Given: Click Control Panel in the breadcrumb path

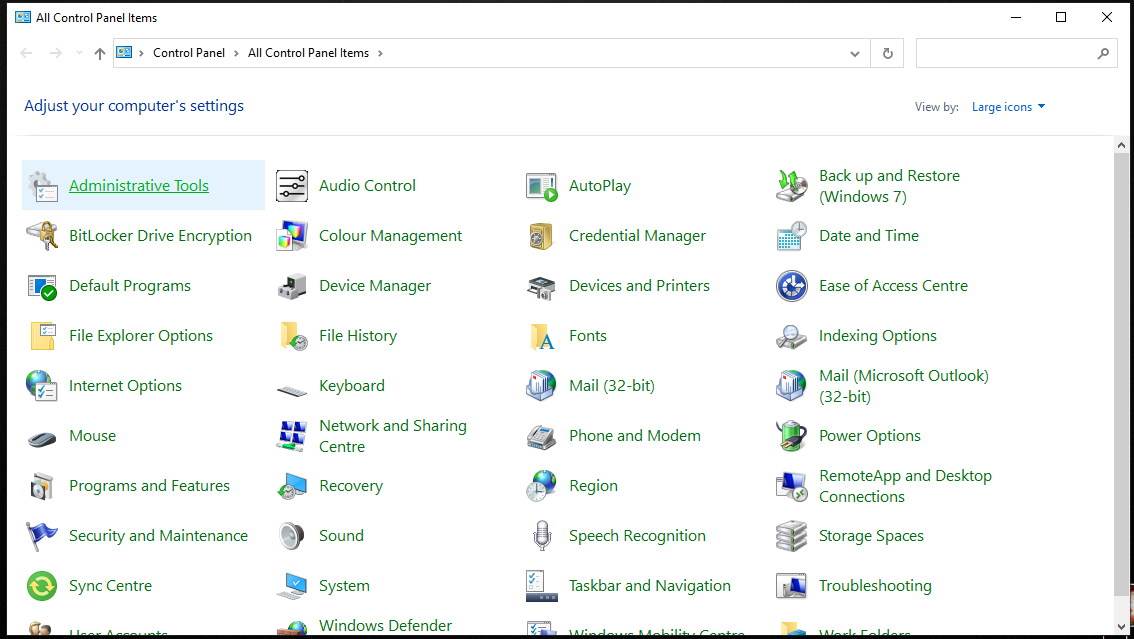Looking at the screenshot, I should (x=189, y=53).
